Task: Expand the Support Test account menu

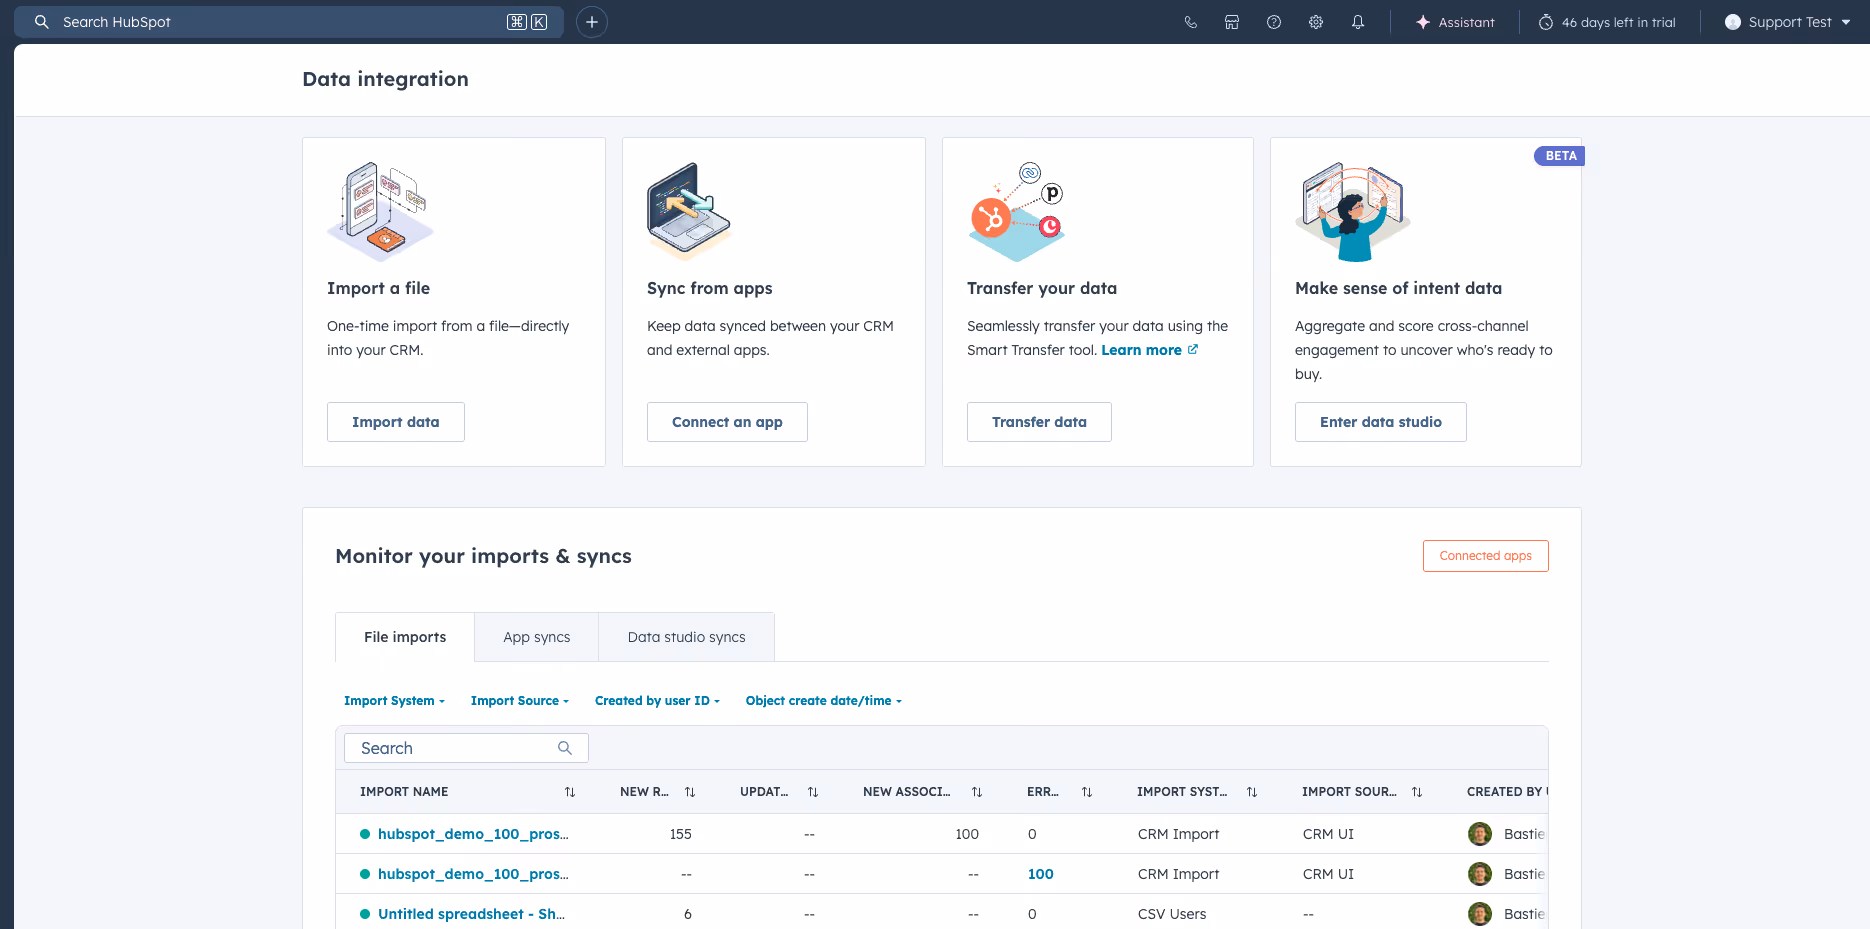Action: (1787, 21)
